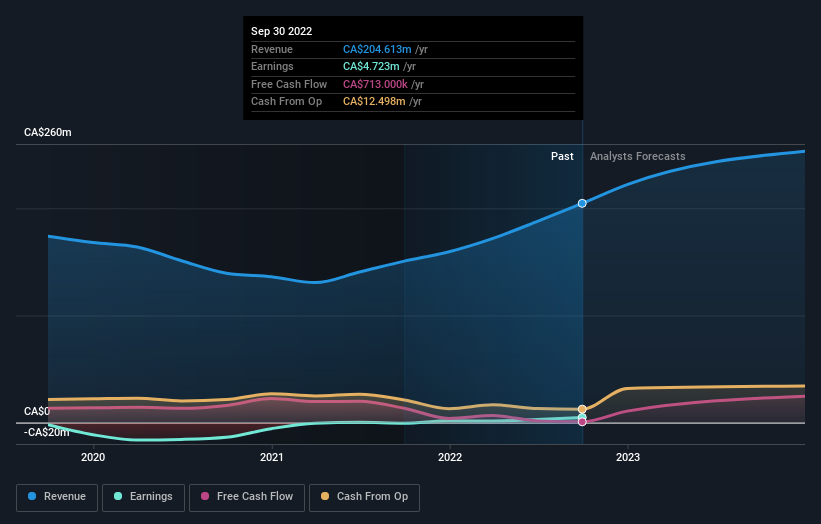Select the Cash From Op orange data marker
821x524 pixels.
click(582, 409)
